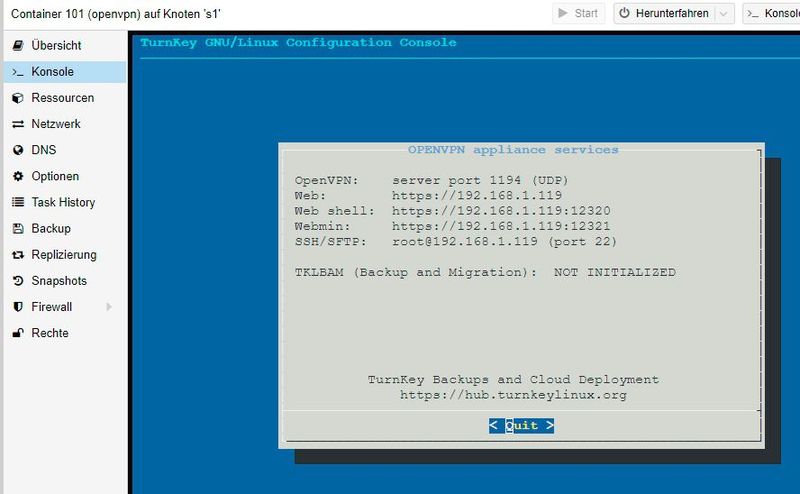800x494 pixels.
Task: Click the Ressourcen cube icon
Action: click(18, 98)
